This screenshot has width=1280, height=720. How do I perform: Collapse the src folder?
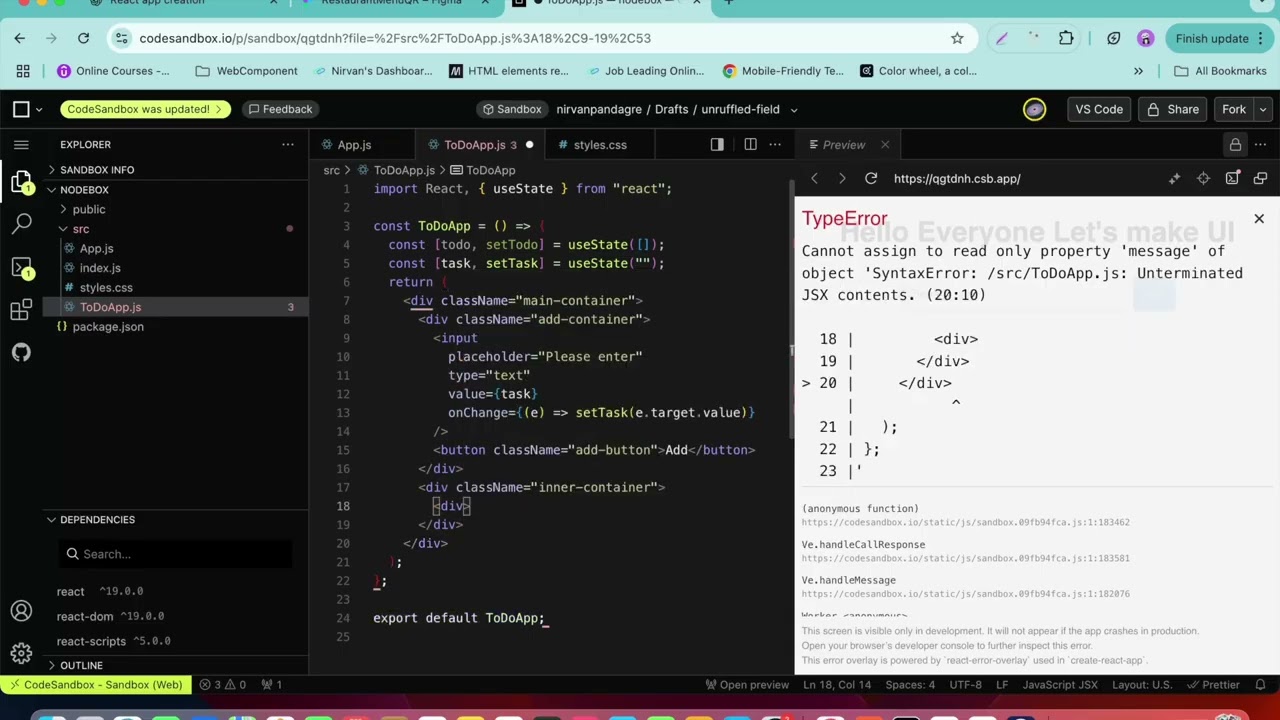click(x=80, y=229)
